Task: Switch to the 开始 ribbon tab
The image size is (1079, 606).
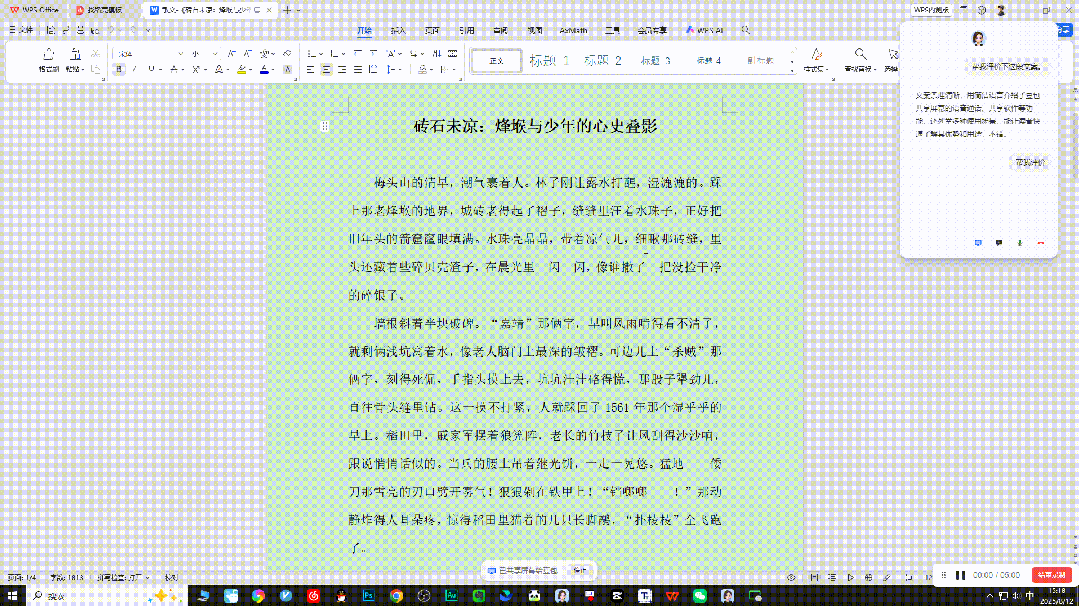Action: point(365,30)
